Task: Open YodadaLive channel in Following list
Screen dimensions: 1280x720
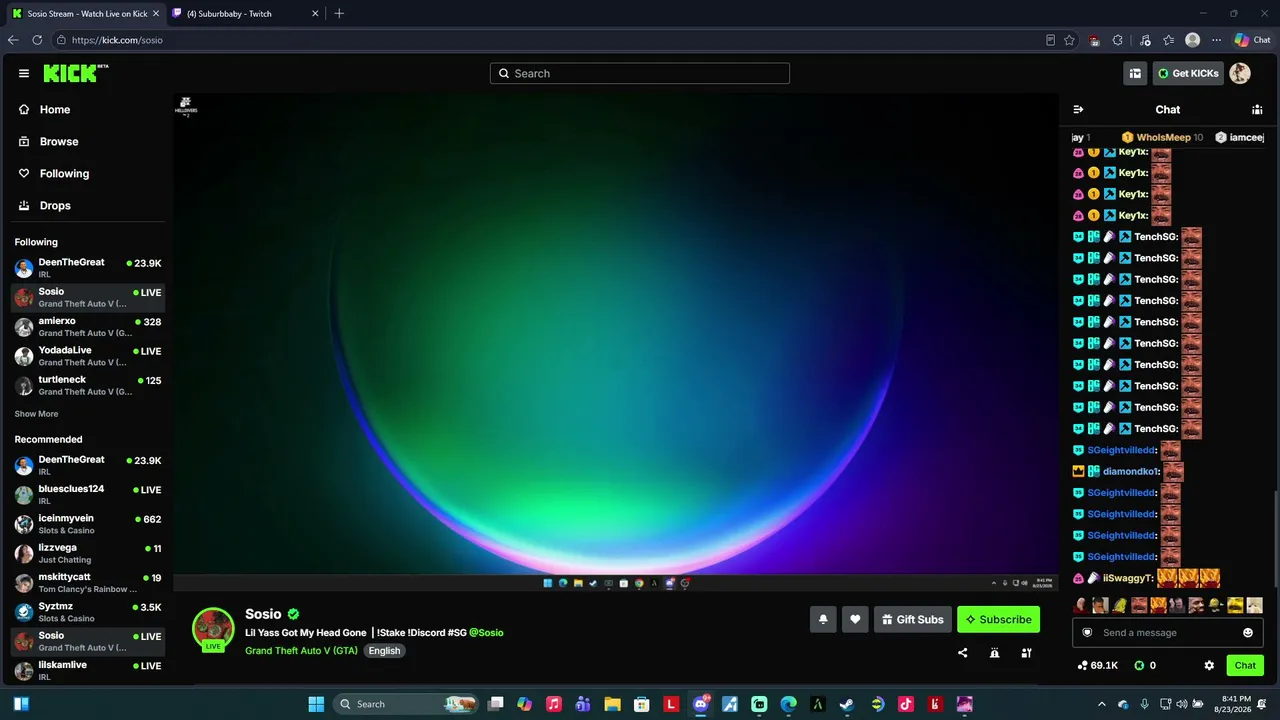Action: click(x=88, y=356)
